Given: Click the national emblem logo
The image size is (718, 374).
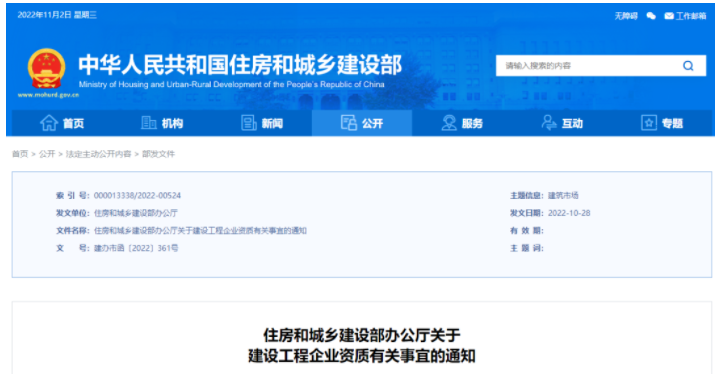Looking at the screenshot, I should tap(46, 69).
